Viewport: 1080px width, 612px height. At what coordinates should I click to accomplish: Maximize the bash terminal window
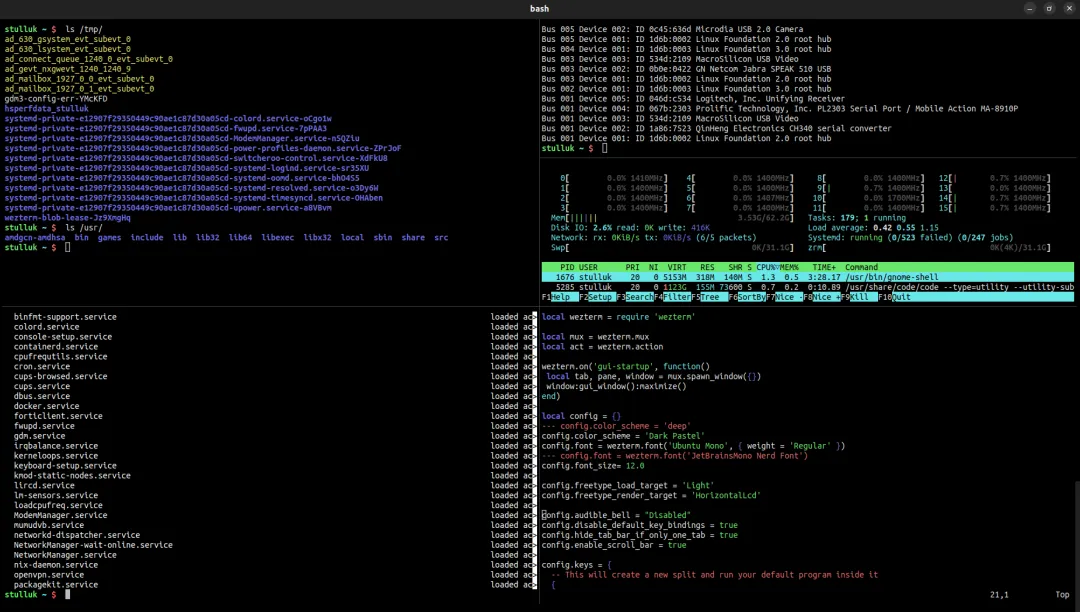1049,8
